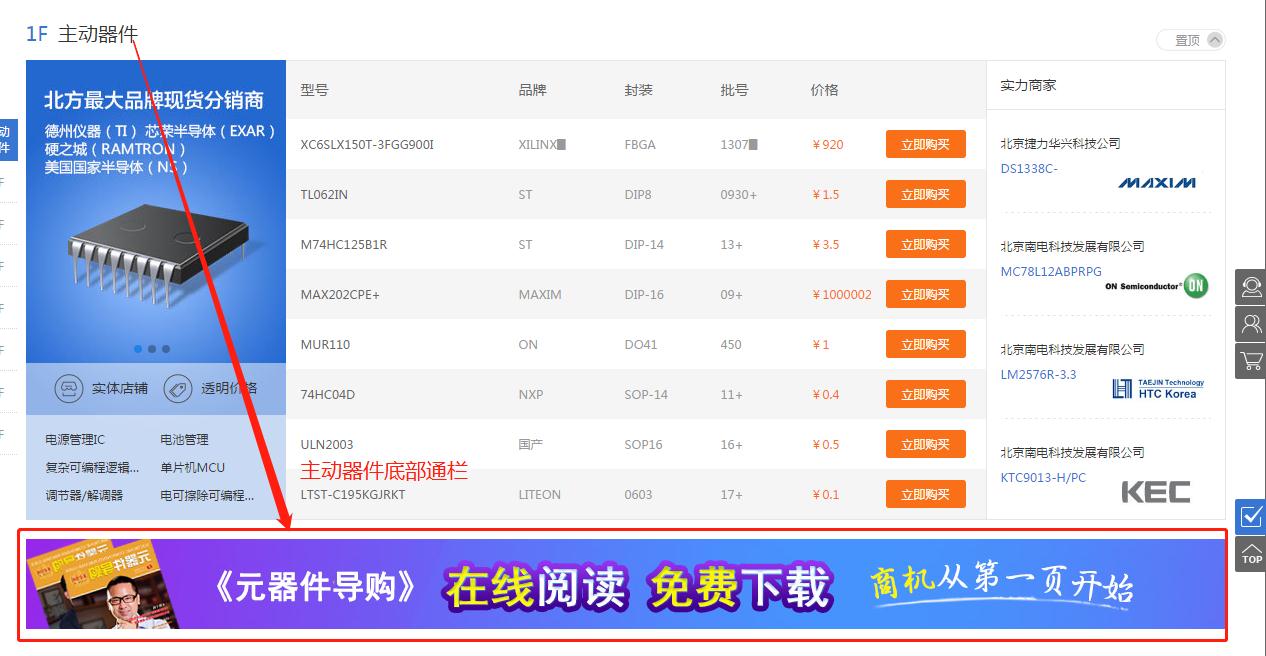Image resolution: width=1266 pixels, height=656 pixels.
Task: Select model ULN2003
Action: tap(327, 444)
